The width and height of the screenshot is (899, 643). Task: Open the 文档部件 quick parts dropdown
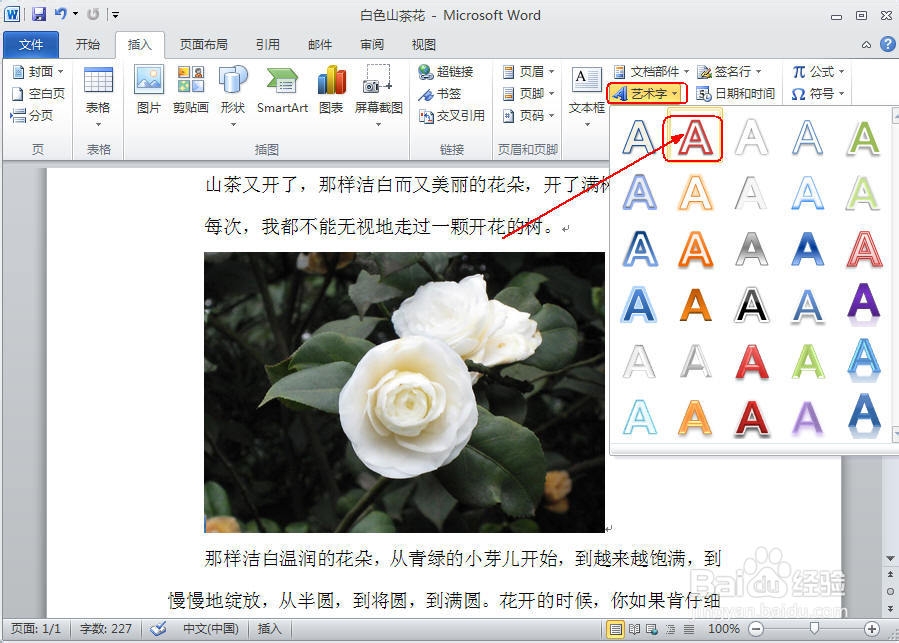tap(651, 72)
